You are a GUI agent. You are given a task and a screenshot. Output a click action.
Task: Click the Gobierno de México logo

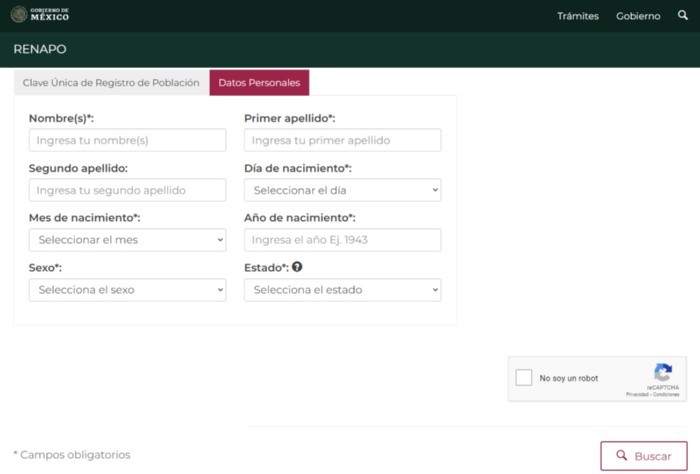[41, 15]
